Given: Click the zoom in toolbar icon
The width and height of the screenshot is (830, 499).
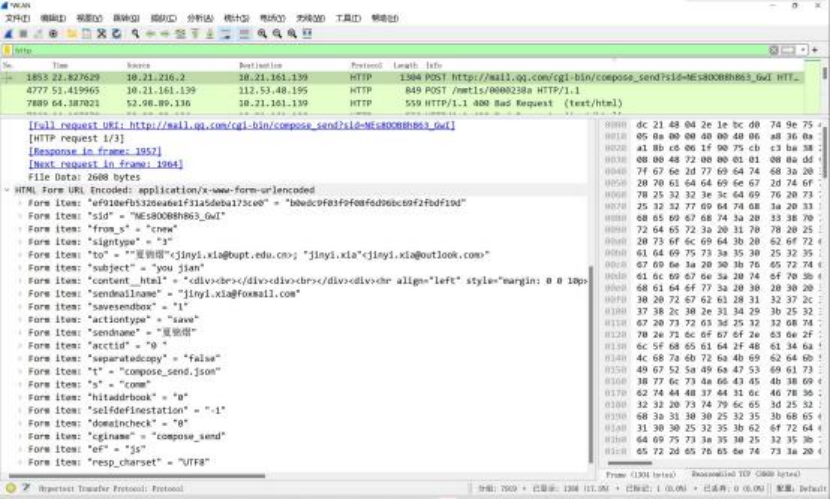Looking at the screenshot, I should click(x=259, y=33).
